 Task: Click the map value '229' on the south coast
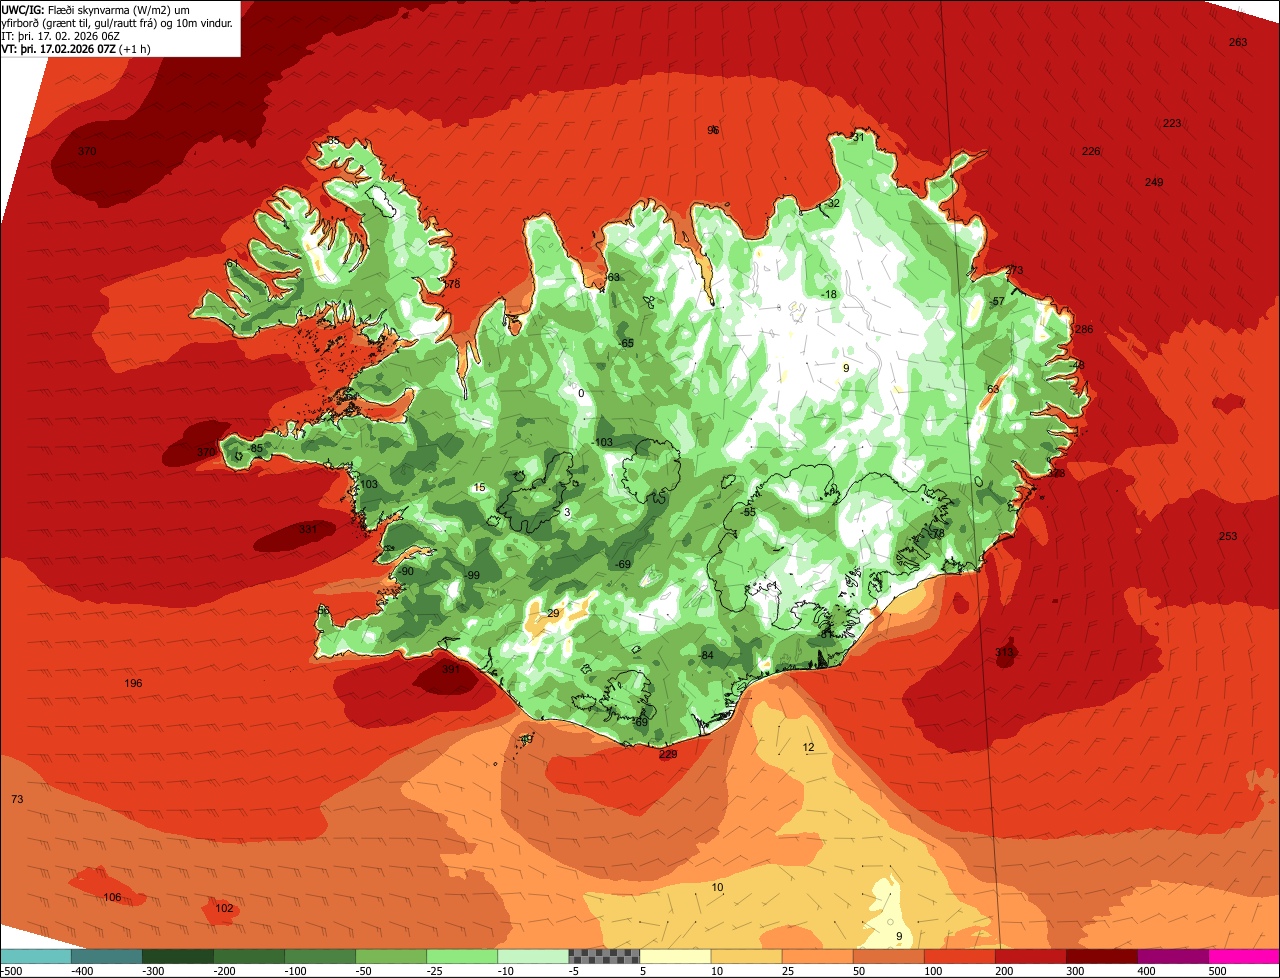pyautogui.click(x=668, y=754)
